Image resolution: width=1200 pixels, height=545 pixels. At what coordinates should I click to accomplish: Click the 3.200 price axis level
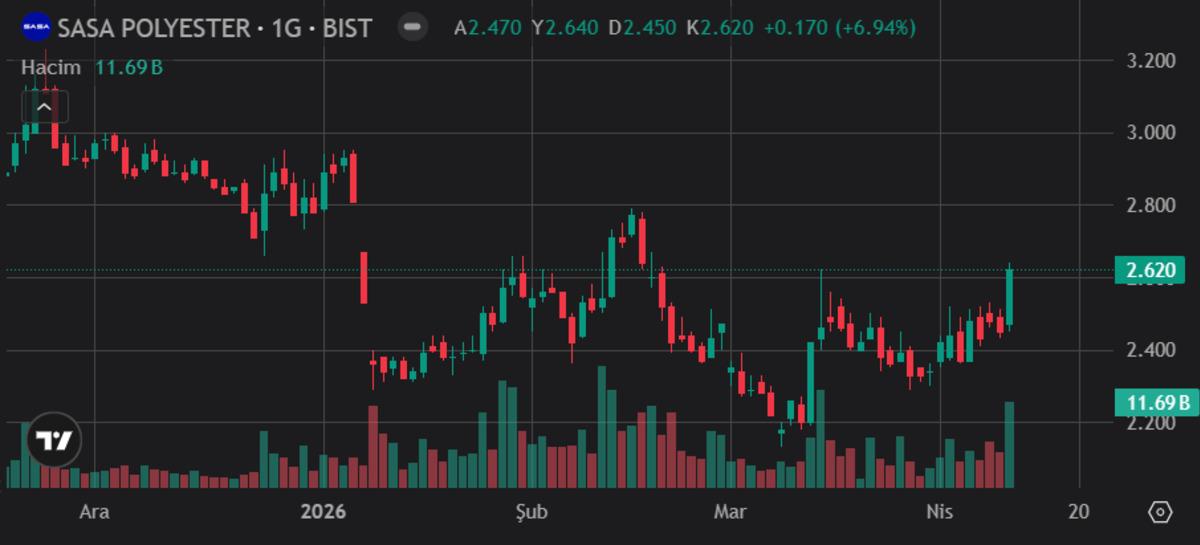click(x=1149, y=61)
